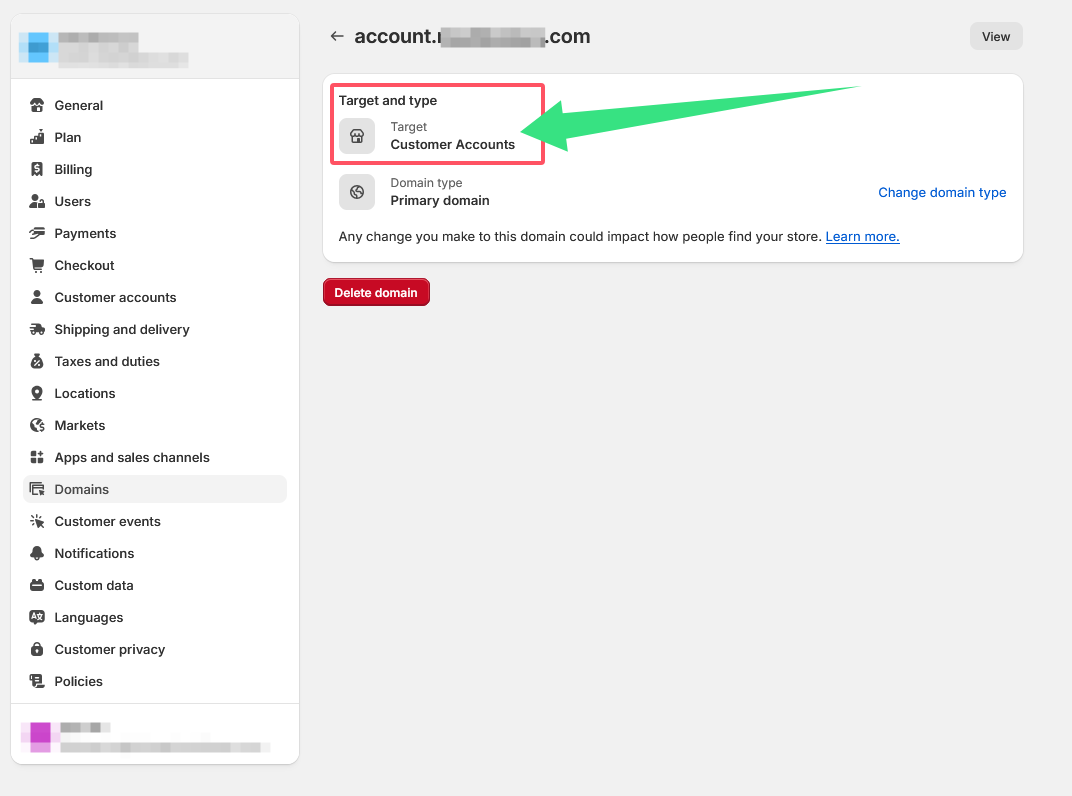Open Shipping and delivery settings
The height and width of the screenshot is (796, 1072).
[122, 329]
